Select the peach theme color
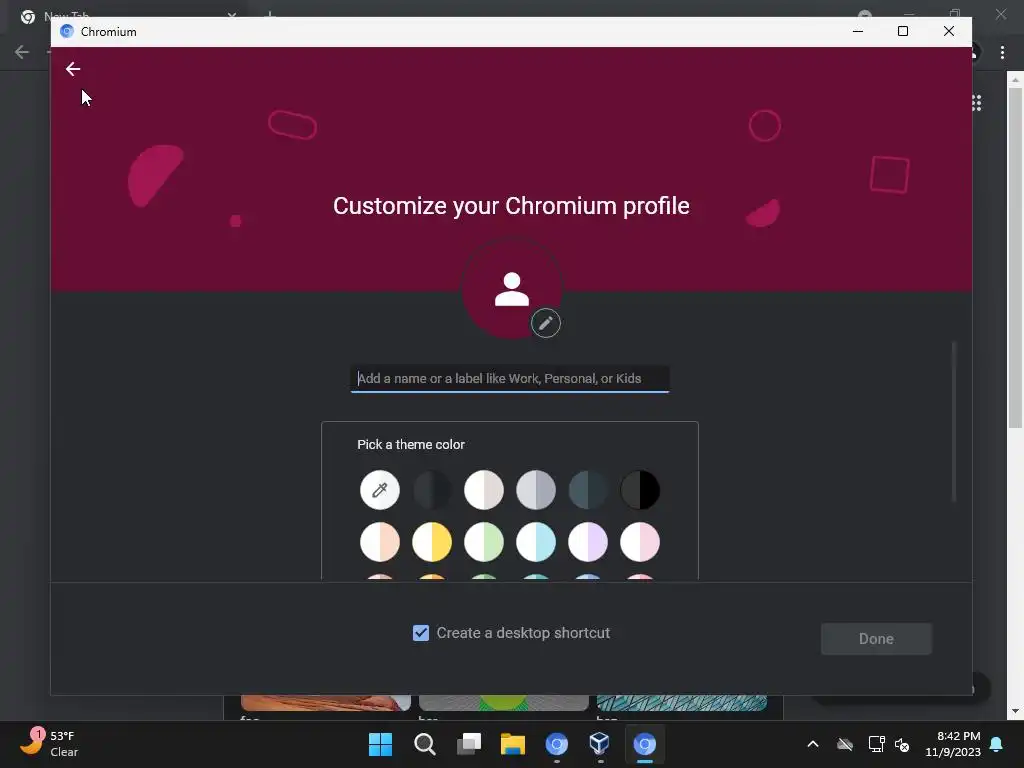The width and height of the screenshot is (1024, 768). (379, 542)
